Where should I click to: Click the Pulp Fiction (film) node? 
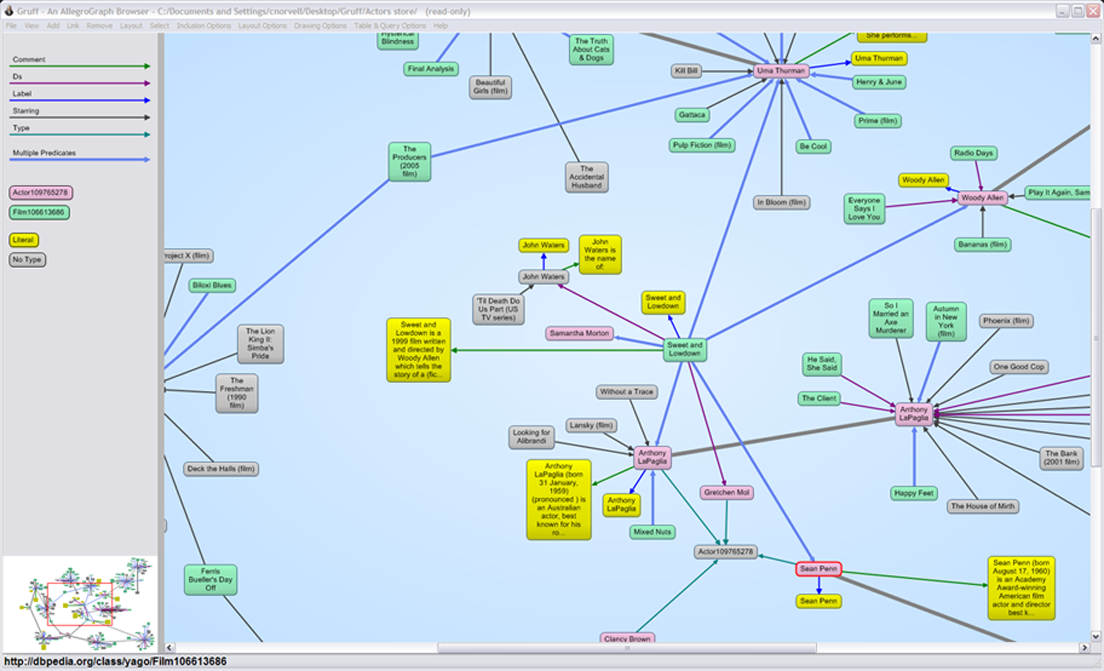703,145
